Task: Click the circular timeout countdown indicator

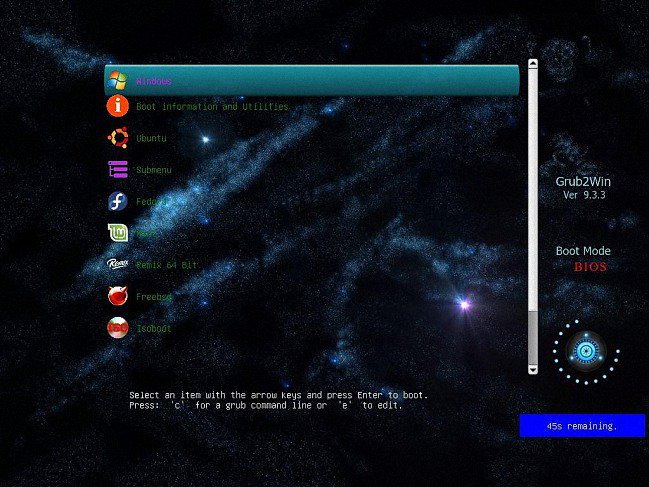Action: pyautogui.click(x=586, y=352)
